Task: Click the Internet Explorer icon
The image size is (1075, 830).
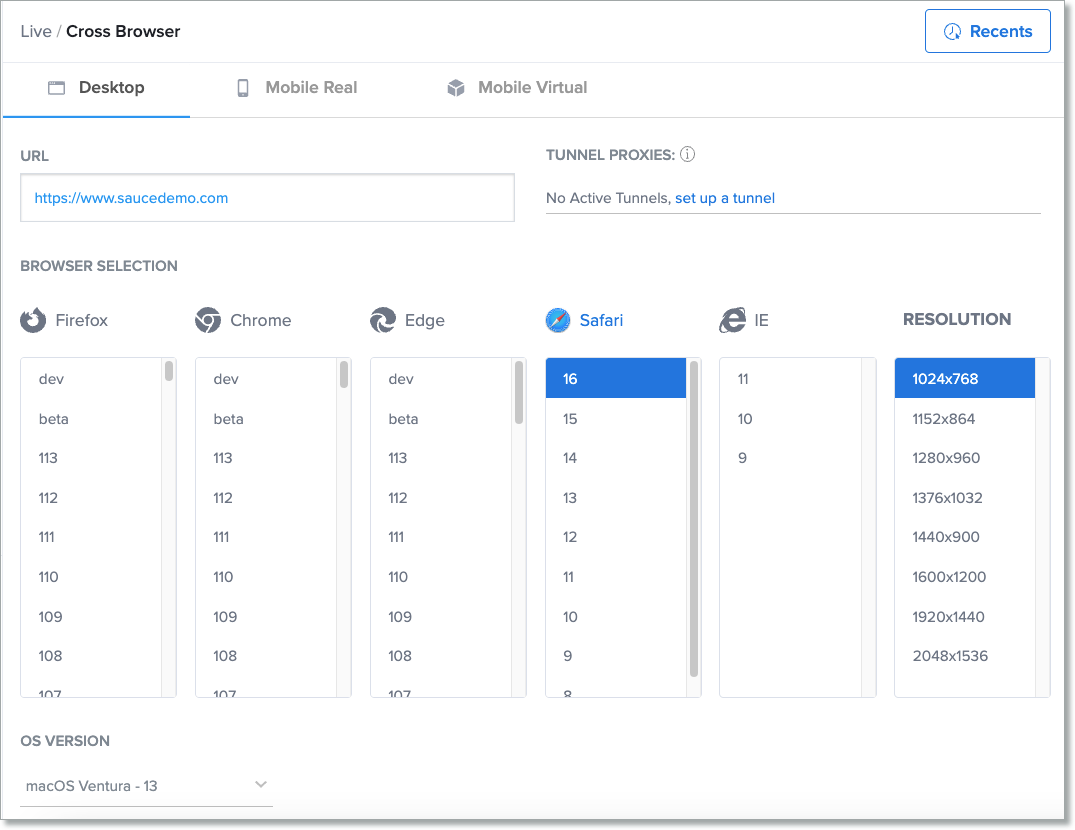Action: pyautogui.click(x=732, y=320)
